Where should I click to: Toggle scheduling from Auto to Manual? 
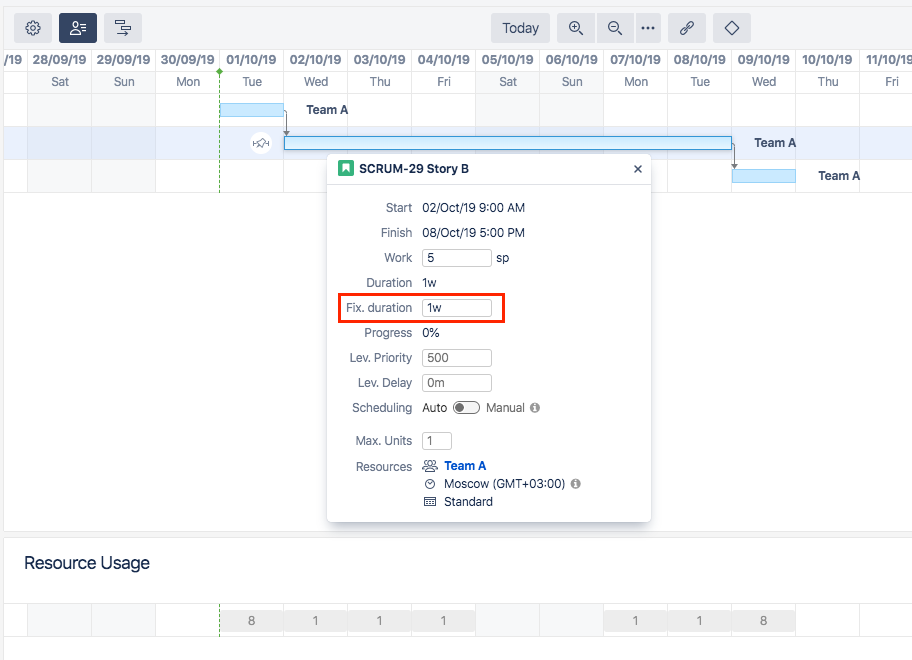(466, 408)
